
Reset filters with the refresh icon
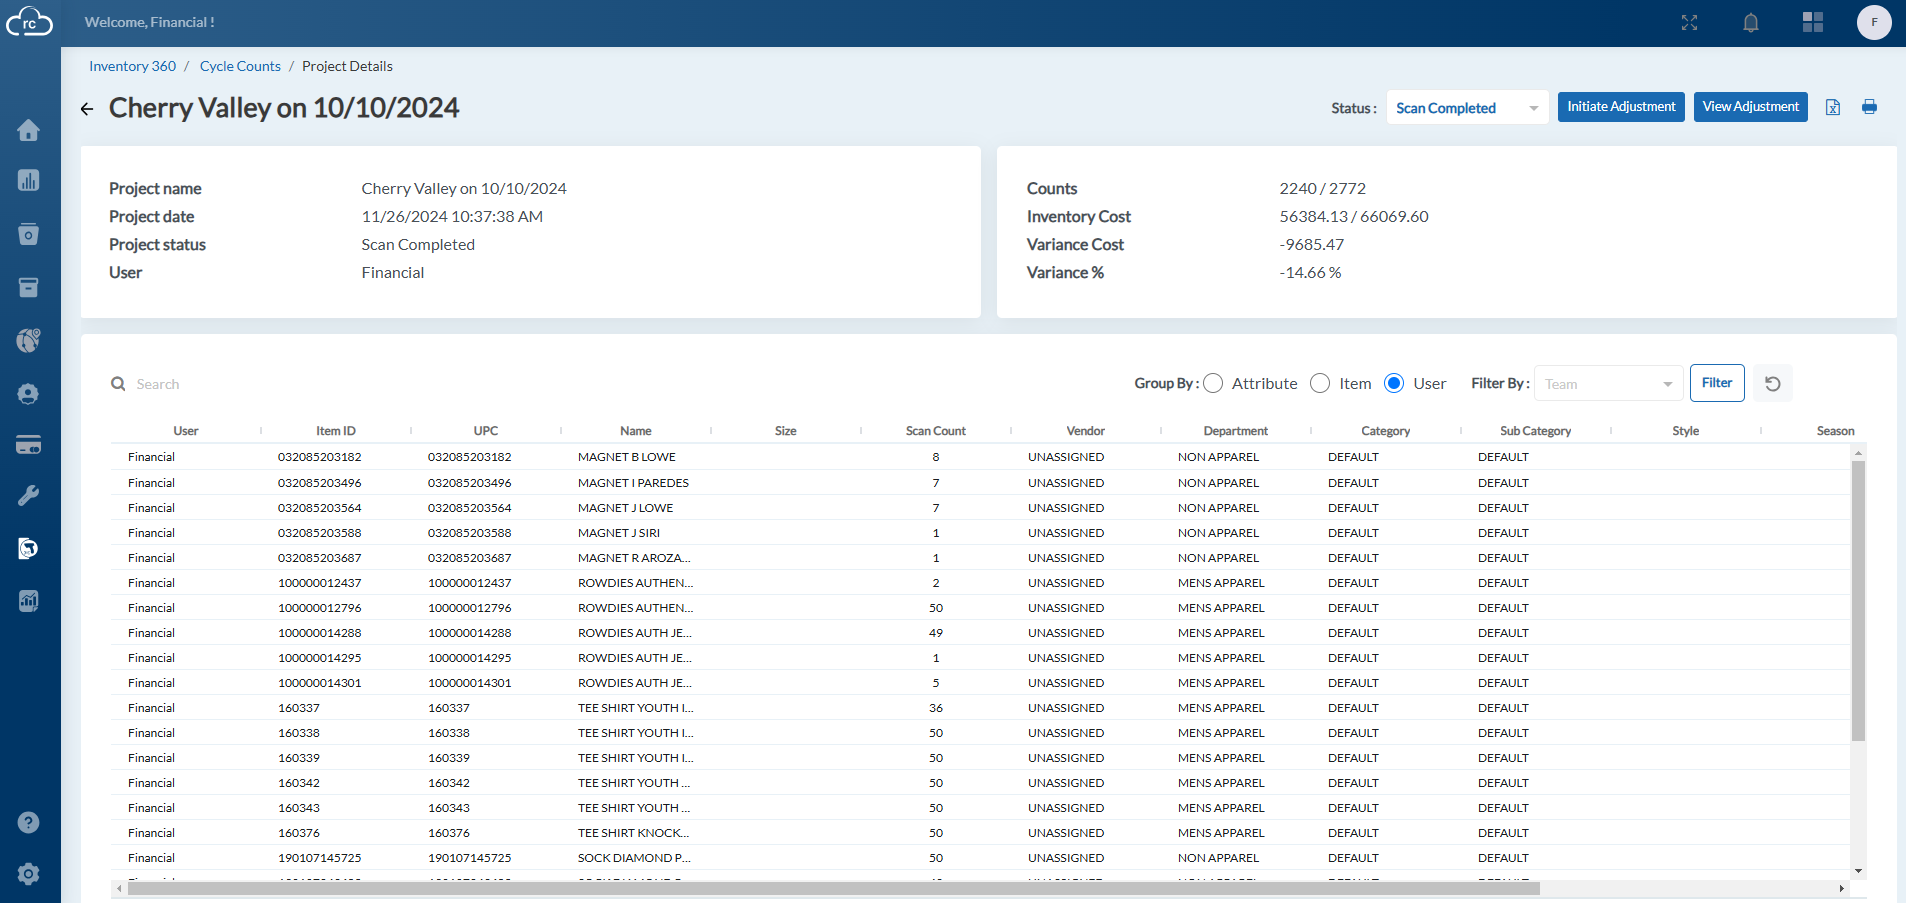coord(1773,383)
